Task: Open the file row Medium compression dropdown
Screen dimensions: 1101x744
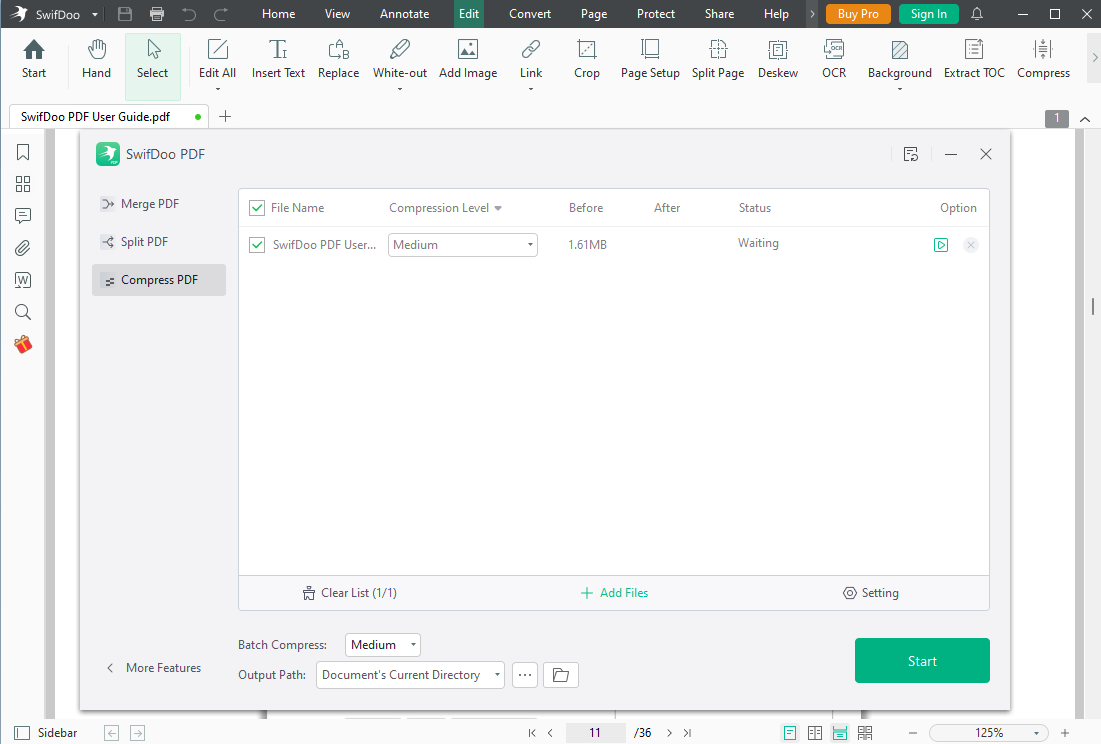Action: click(463, 245)
